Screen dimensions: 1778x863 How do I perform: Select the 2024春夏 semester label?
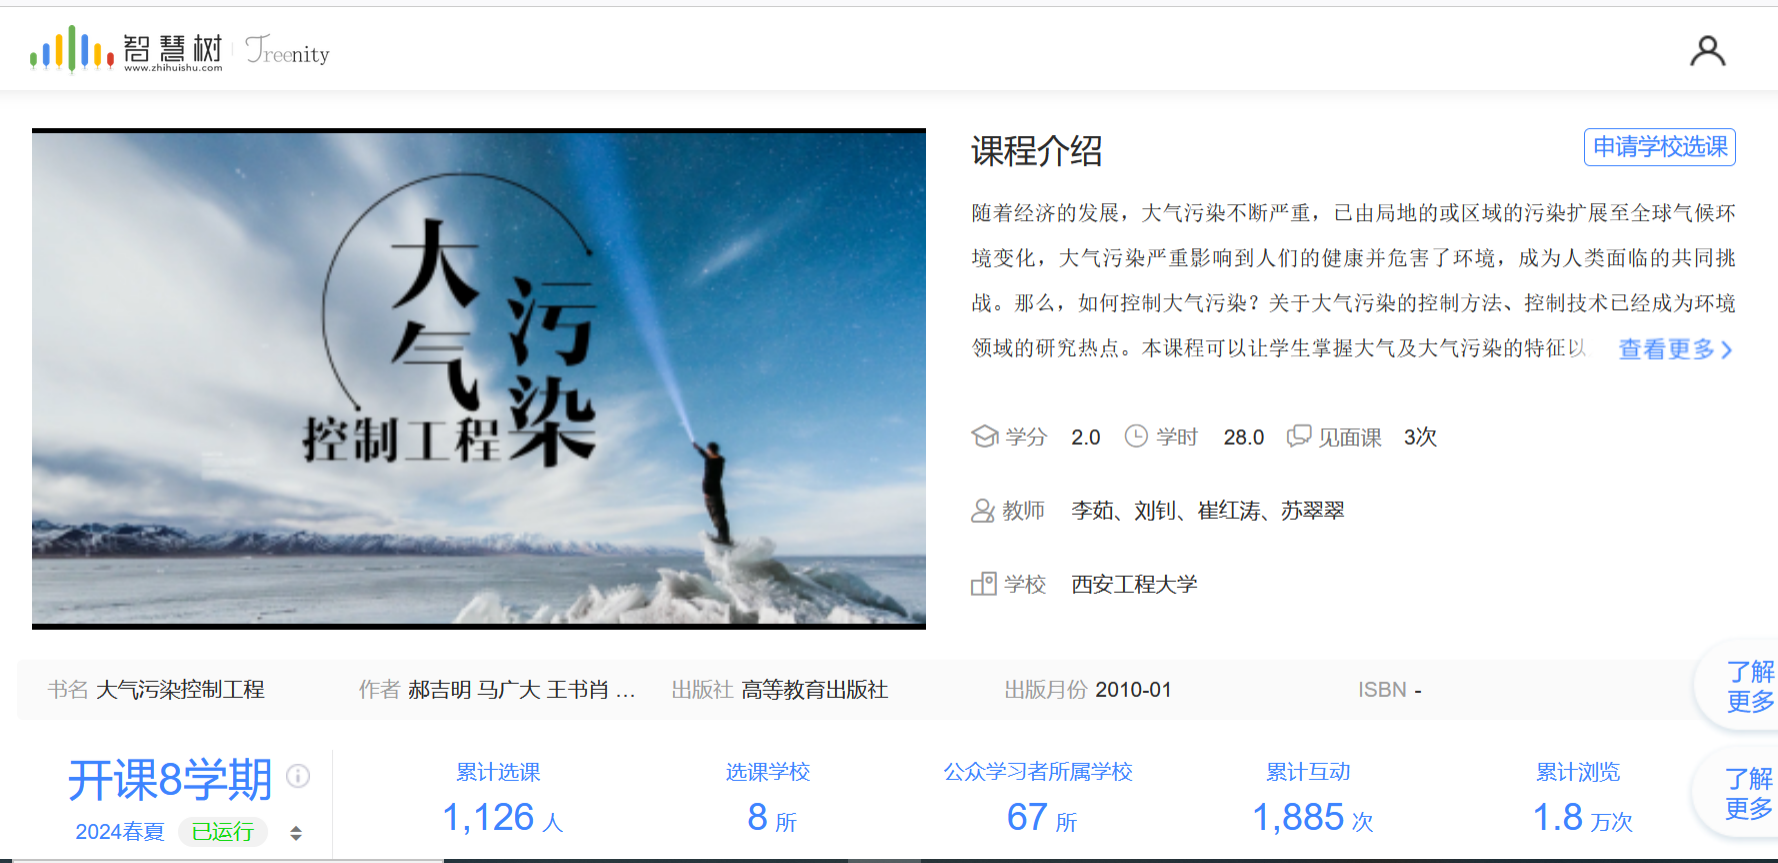(x=120, y=832)
